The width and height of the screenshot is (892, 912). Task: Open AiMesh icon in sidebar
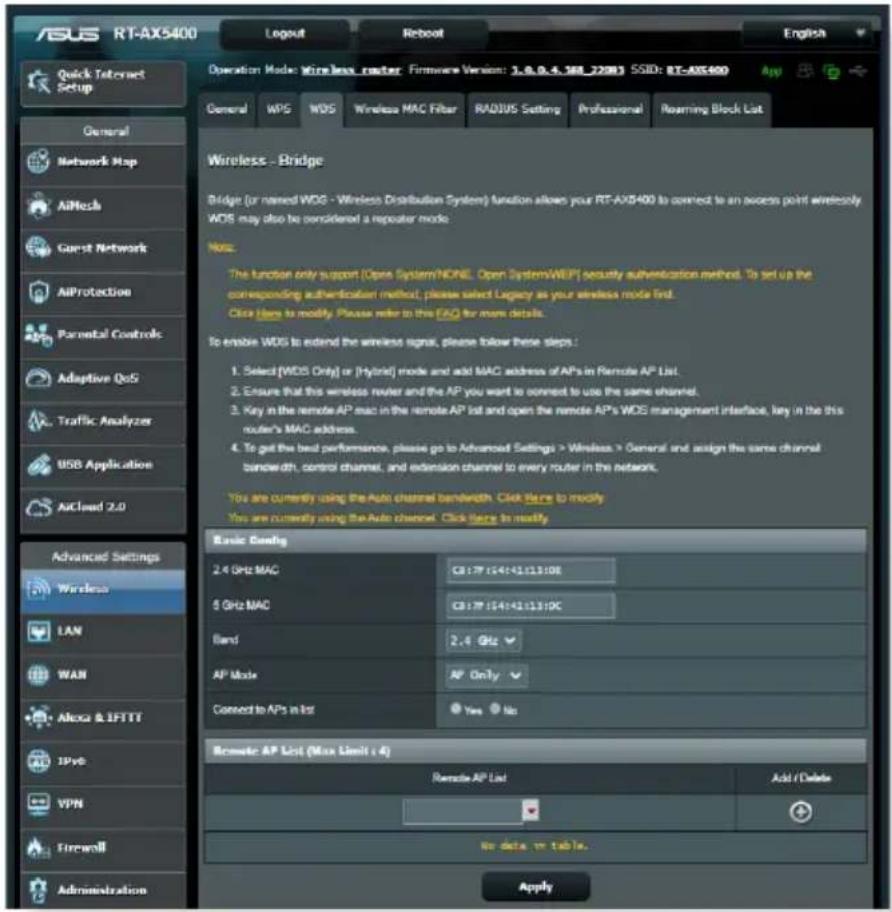[x=38, y=205]
